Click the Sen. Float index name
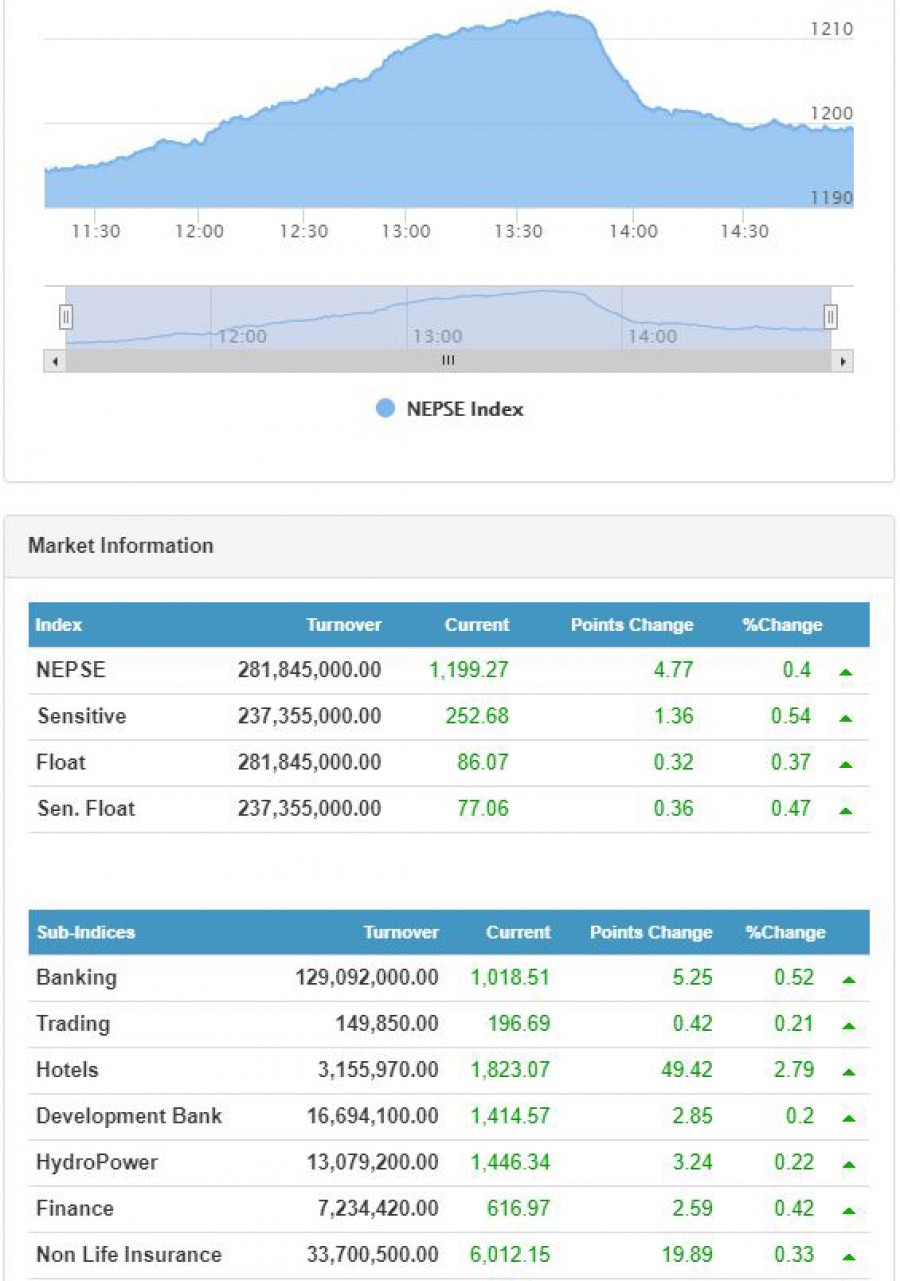Screen dimensions: 900x1281 [85, 808]
